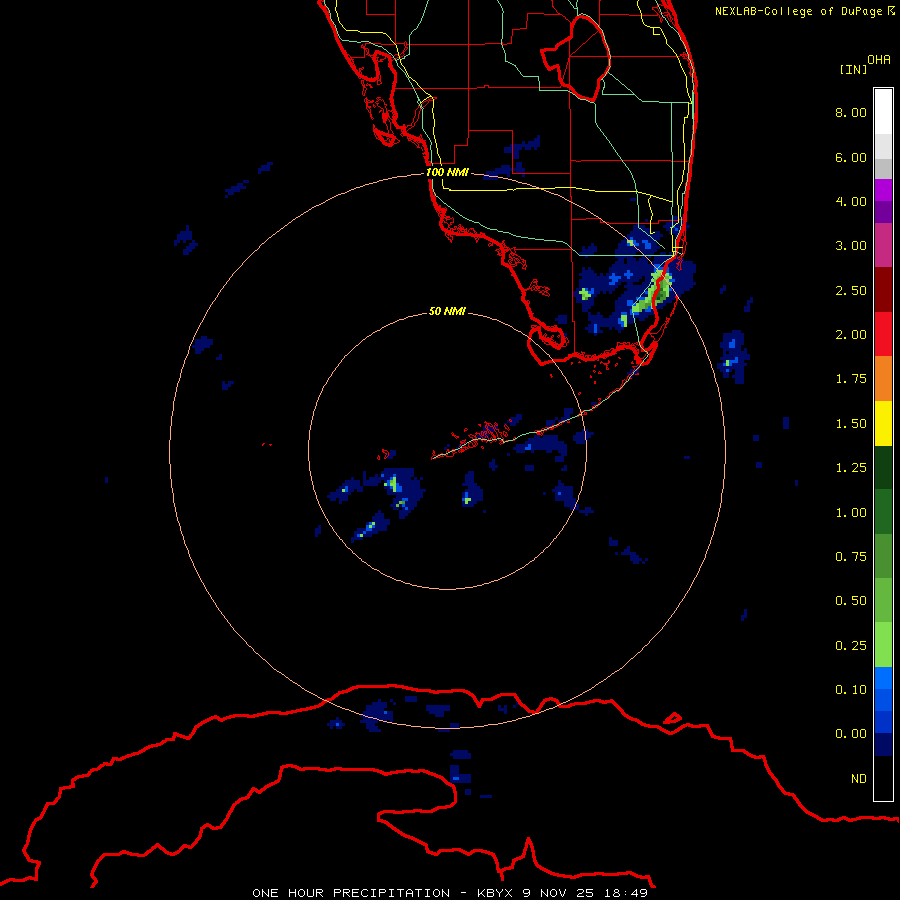Select the orange swatch beside 1.75
The image size is (900, 900).
point(883,379)
